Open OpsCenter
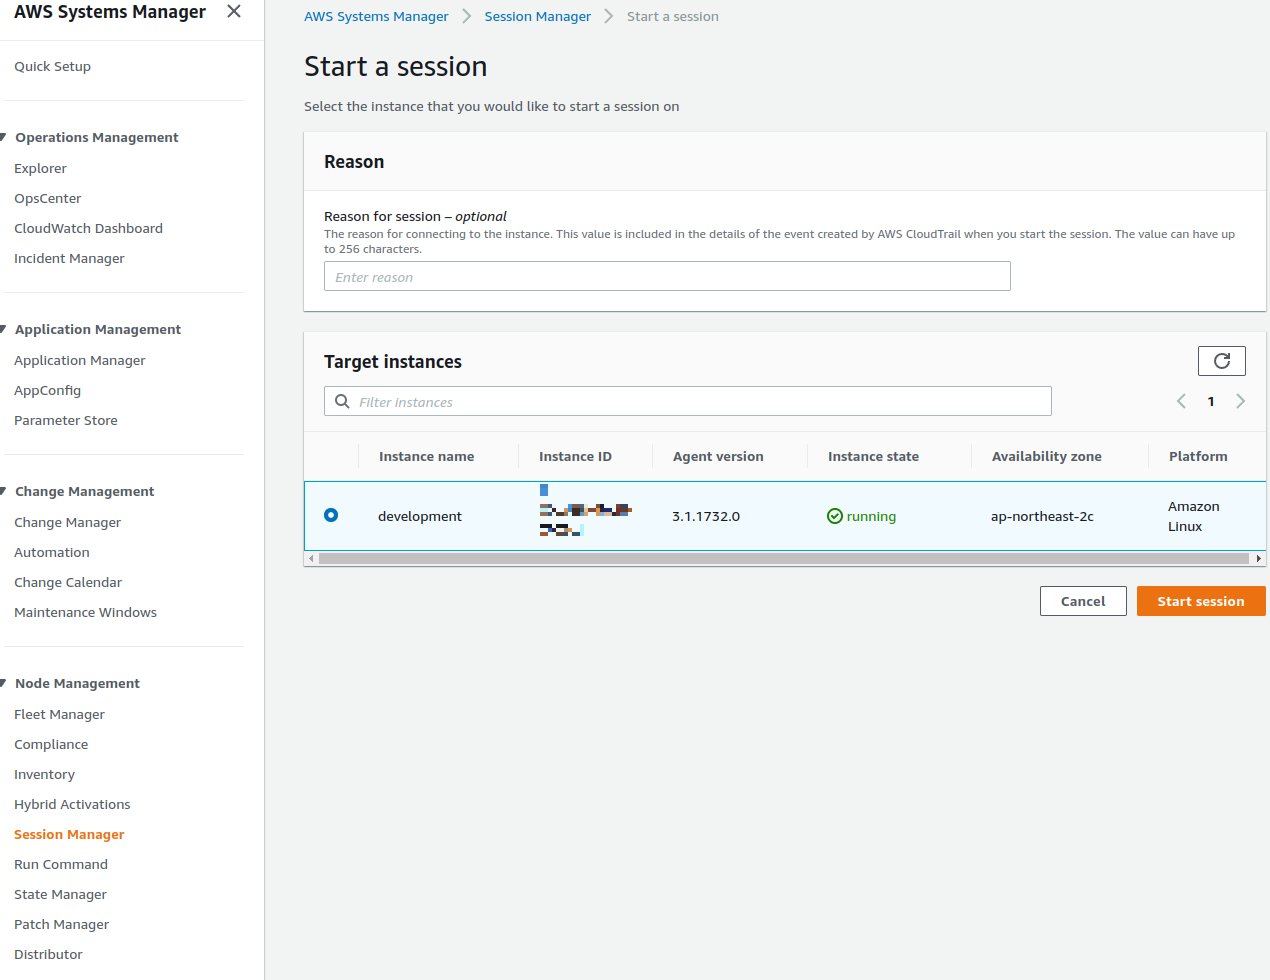This screenshot has width=1270, height=980. point(47,198)
